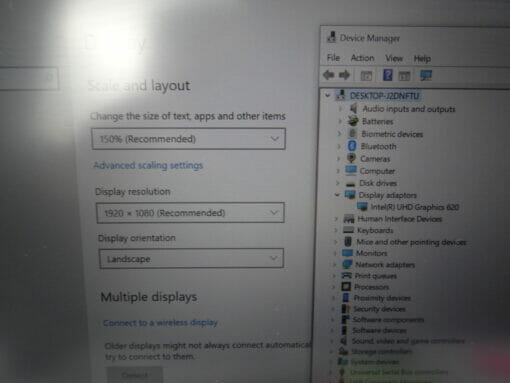Image resolution: width=510 pixels, height=383 pixels.
Task: Expand the Audio inputs and outputs node
Action: tap(340, 109)
